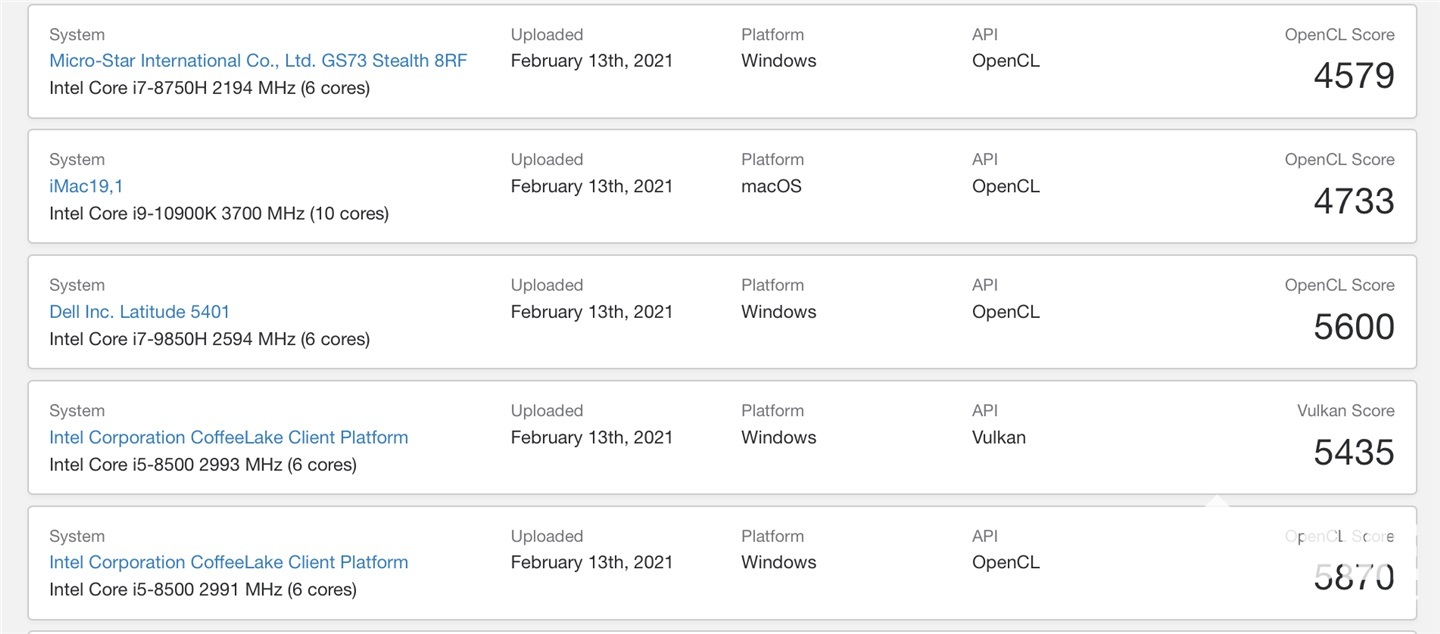This screenshot has width=1440, height=634.
Task: Select text Intel Core i9-10900K 3700 MHz (10 cores)
Action: point(219,214)
